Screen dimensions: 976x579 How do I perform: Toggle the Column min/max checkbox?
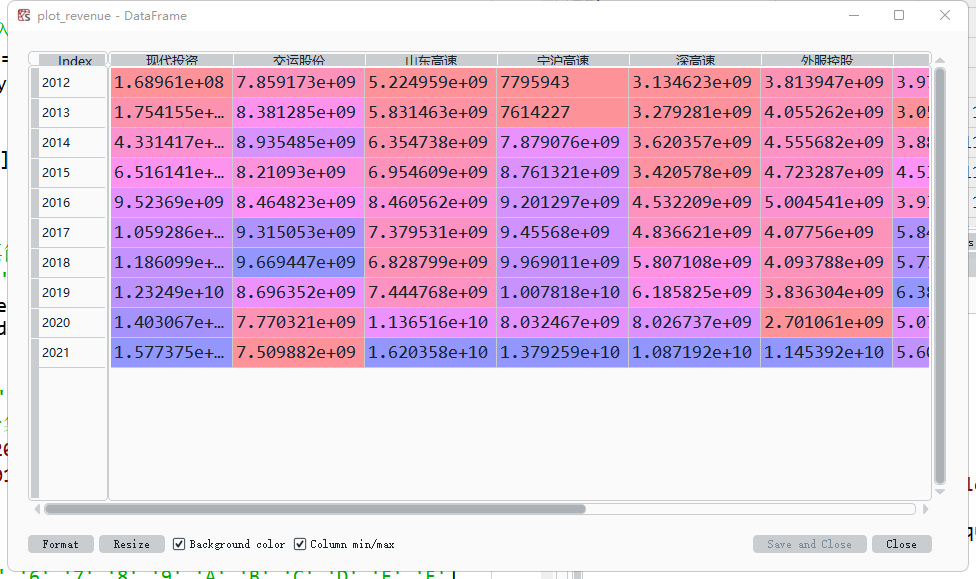coord(300,544)
